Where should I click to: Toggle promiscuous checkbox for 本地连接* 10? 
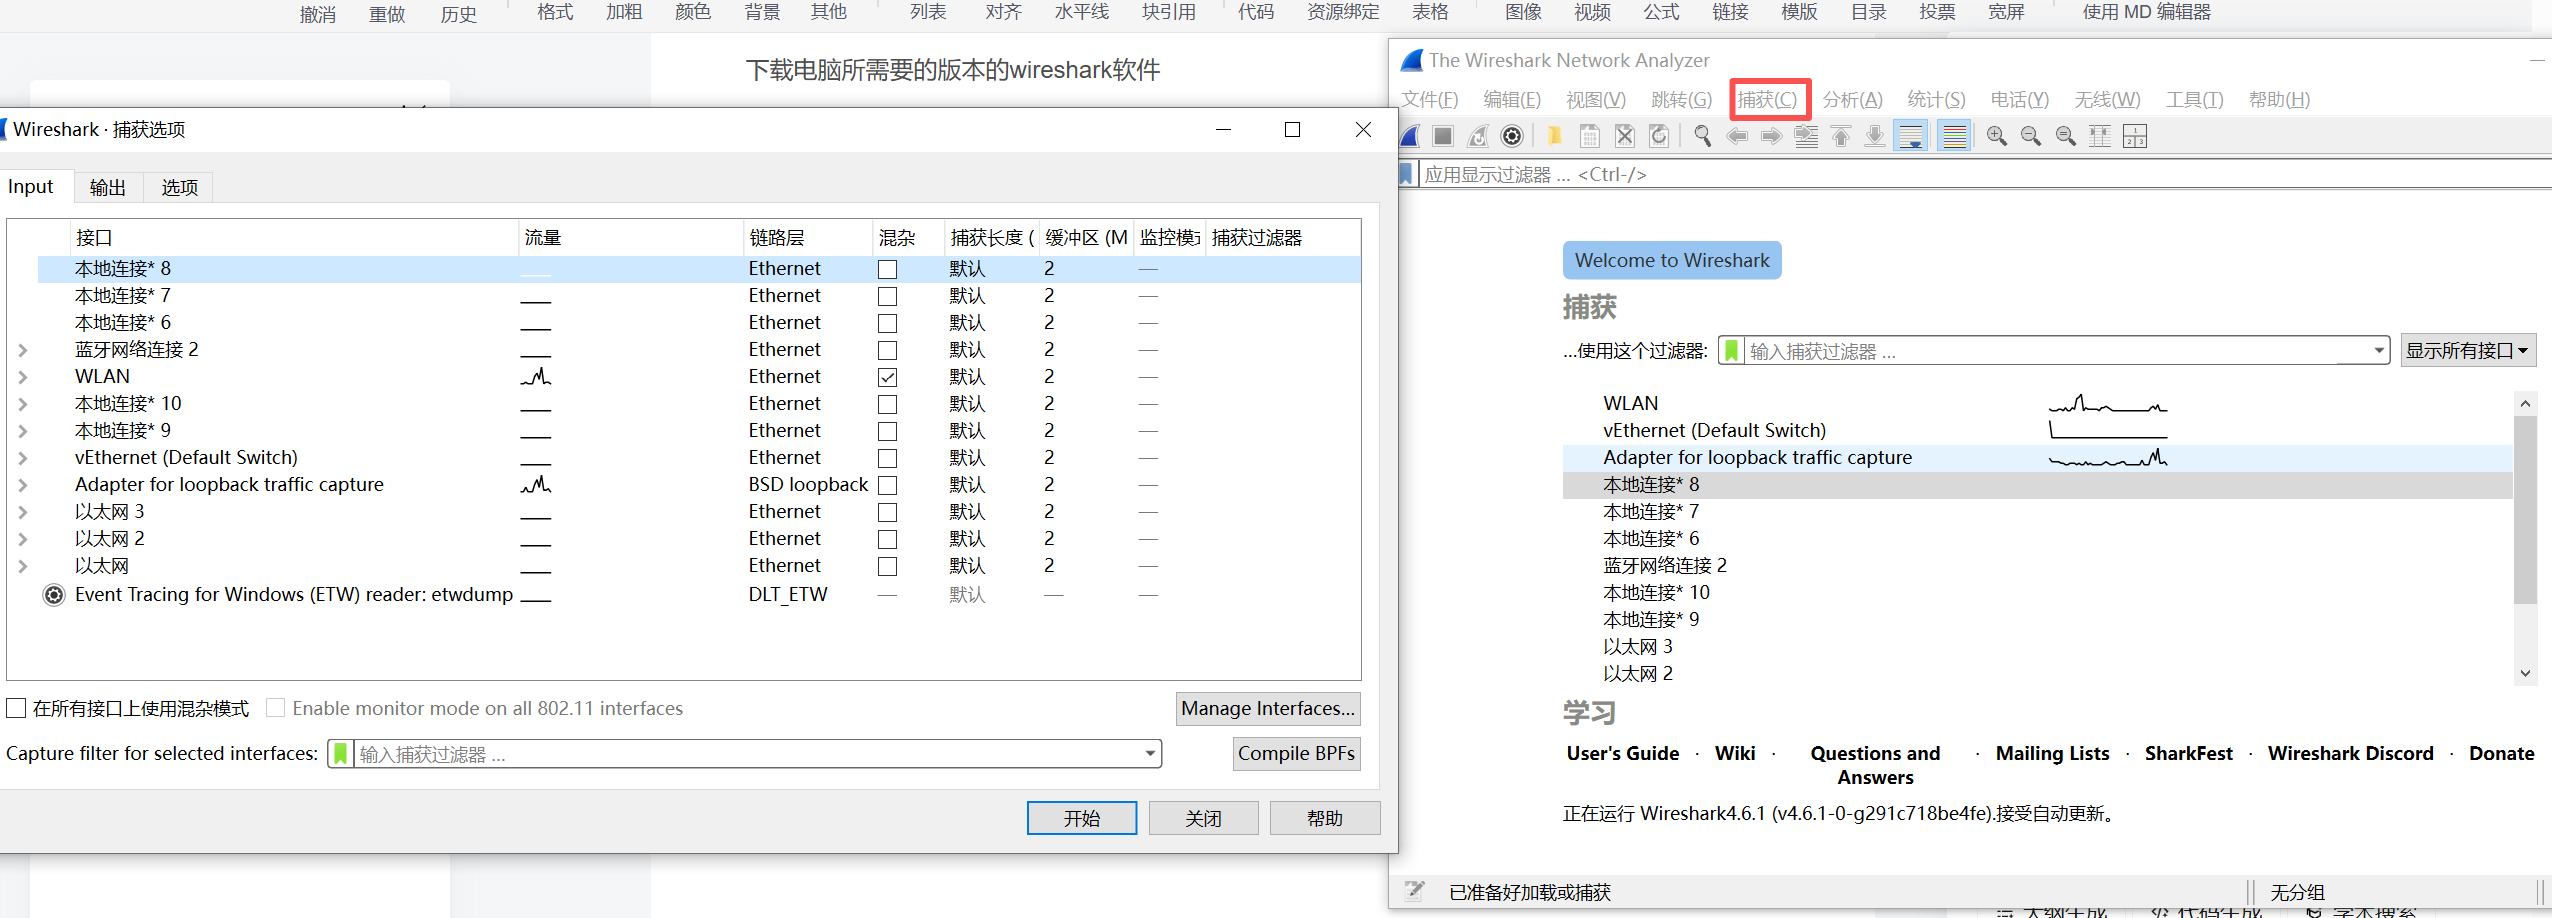click(887, 404)
